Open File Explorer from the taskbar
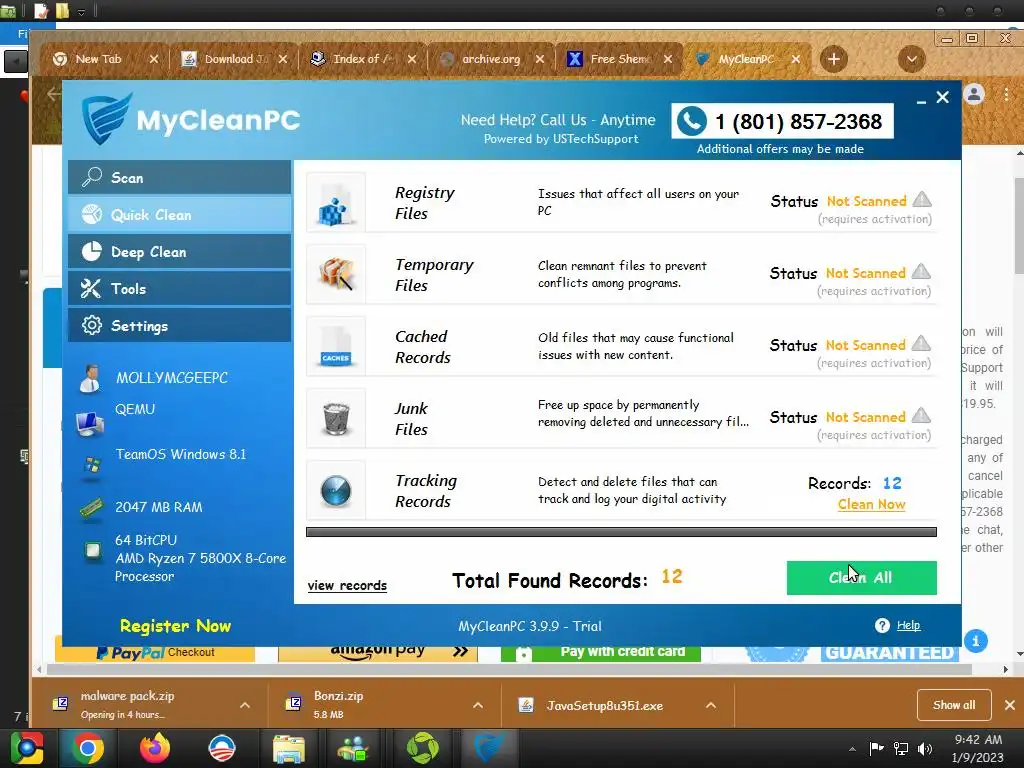The height and width of the screenshot is (768, 1024). pos(289,748)
